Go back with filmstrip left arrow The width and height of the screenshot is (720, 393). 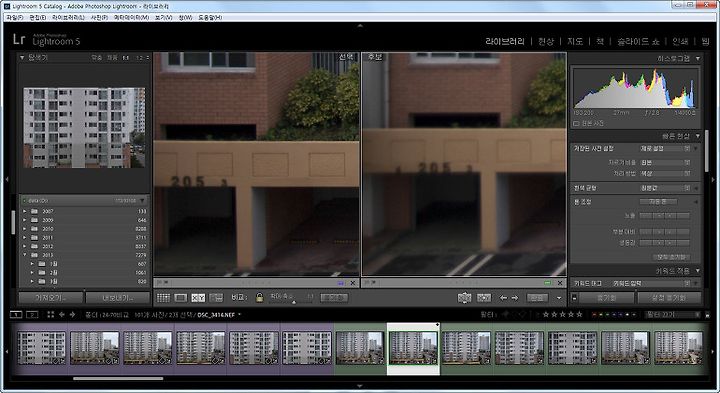[x=62, y=314]
